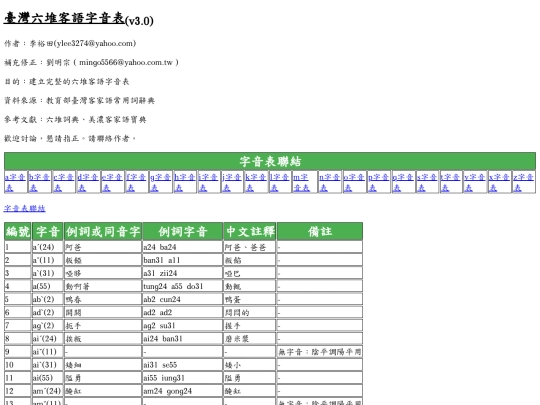
Task: Click the 編號 column header
Action: coord(18,231)
